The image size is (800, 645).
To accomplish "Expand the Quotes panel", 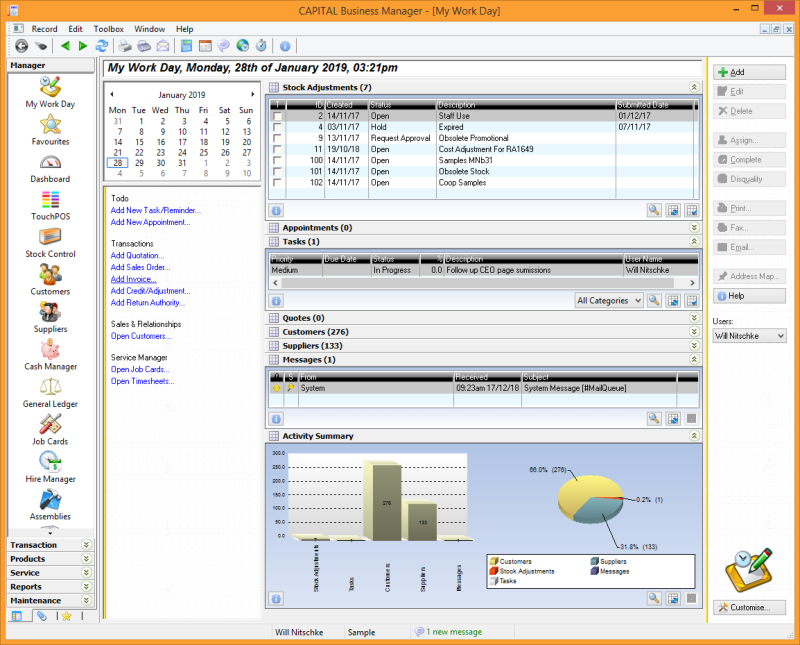I will tap(694, 318).
